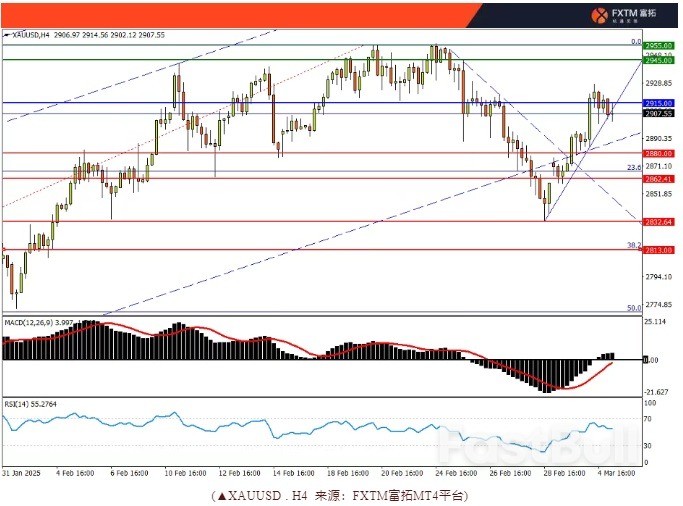Select the red 2862.41 level label
Viewport: 683px width, 506px height.
point(656,178)
